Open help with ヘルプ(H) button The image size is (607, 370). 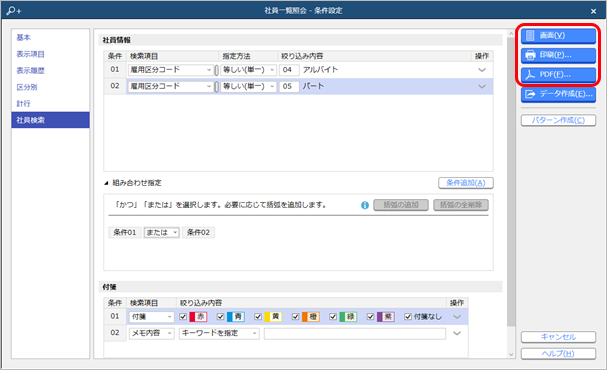tap(558, 353)
